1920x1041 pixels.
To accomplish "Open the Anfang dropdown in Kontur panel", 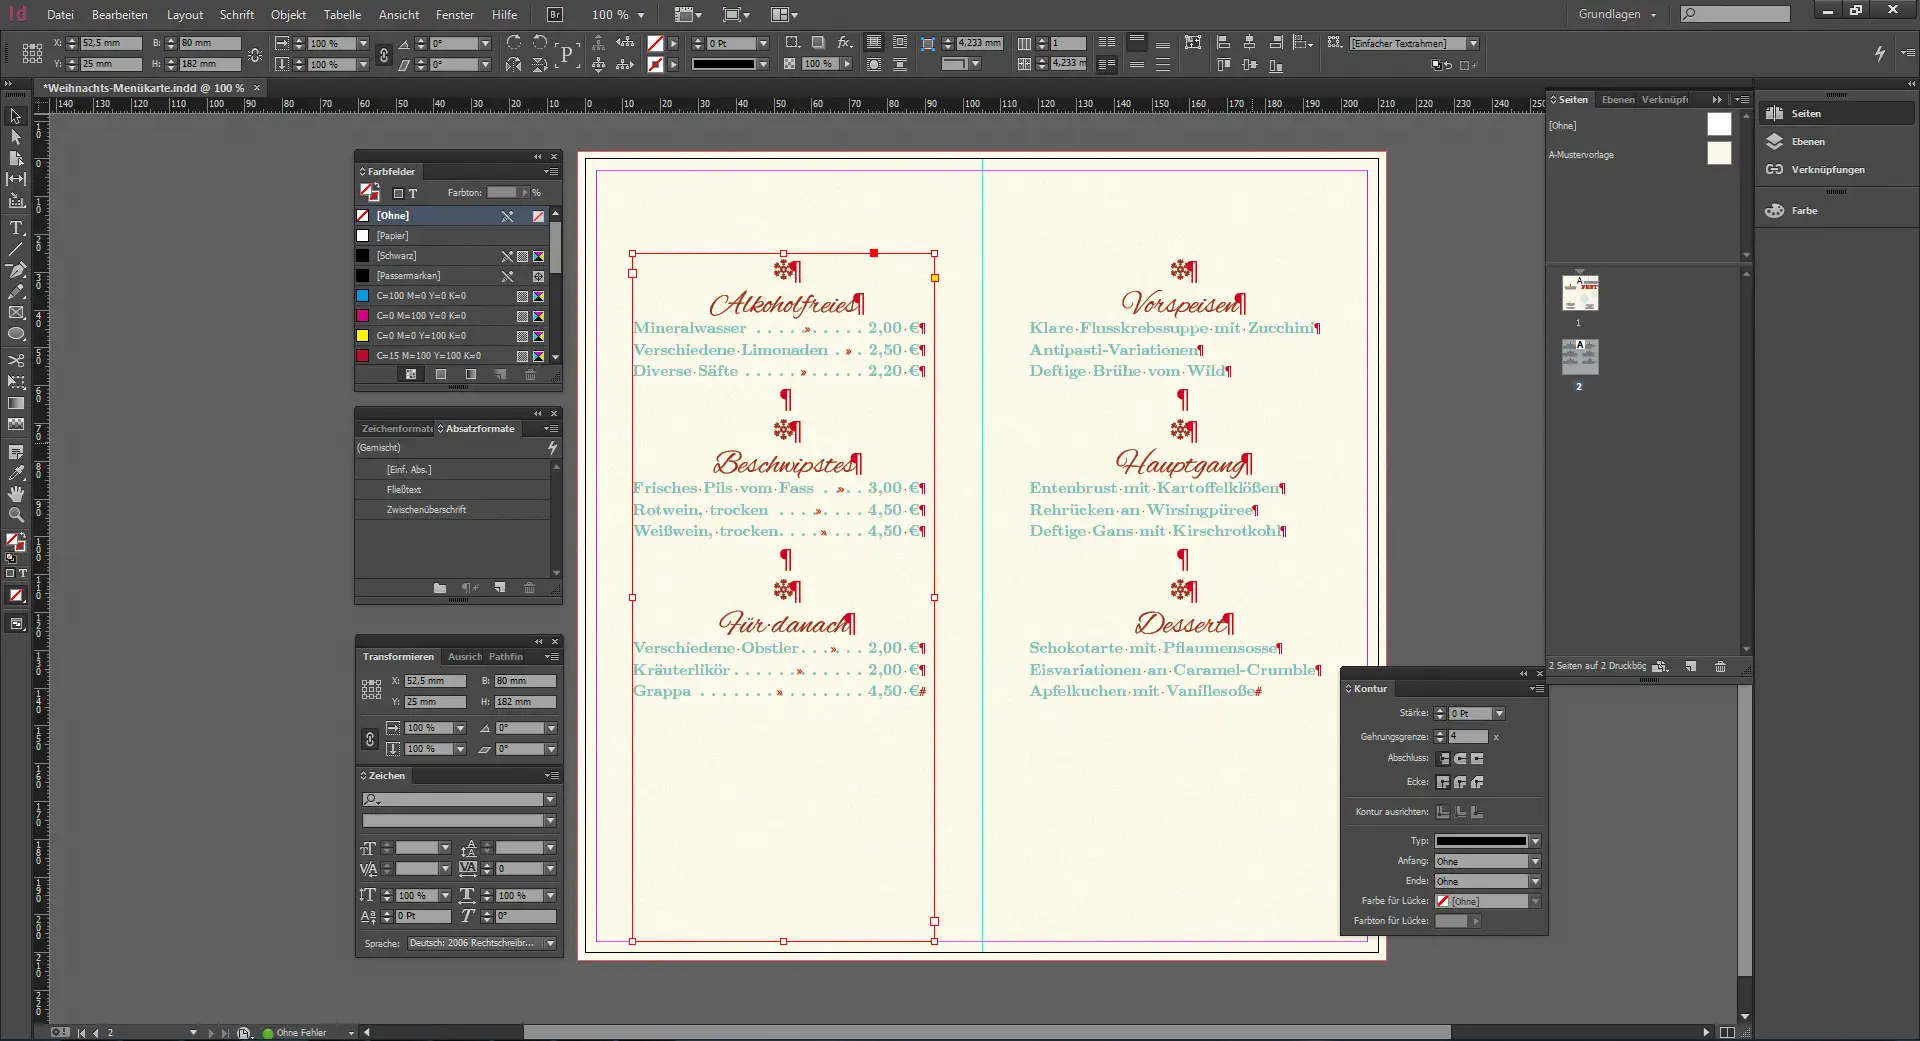I will coord(1534,861).
